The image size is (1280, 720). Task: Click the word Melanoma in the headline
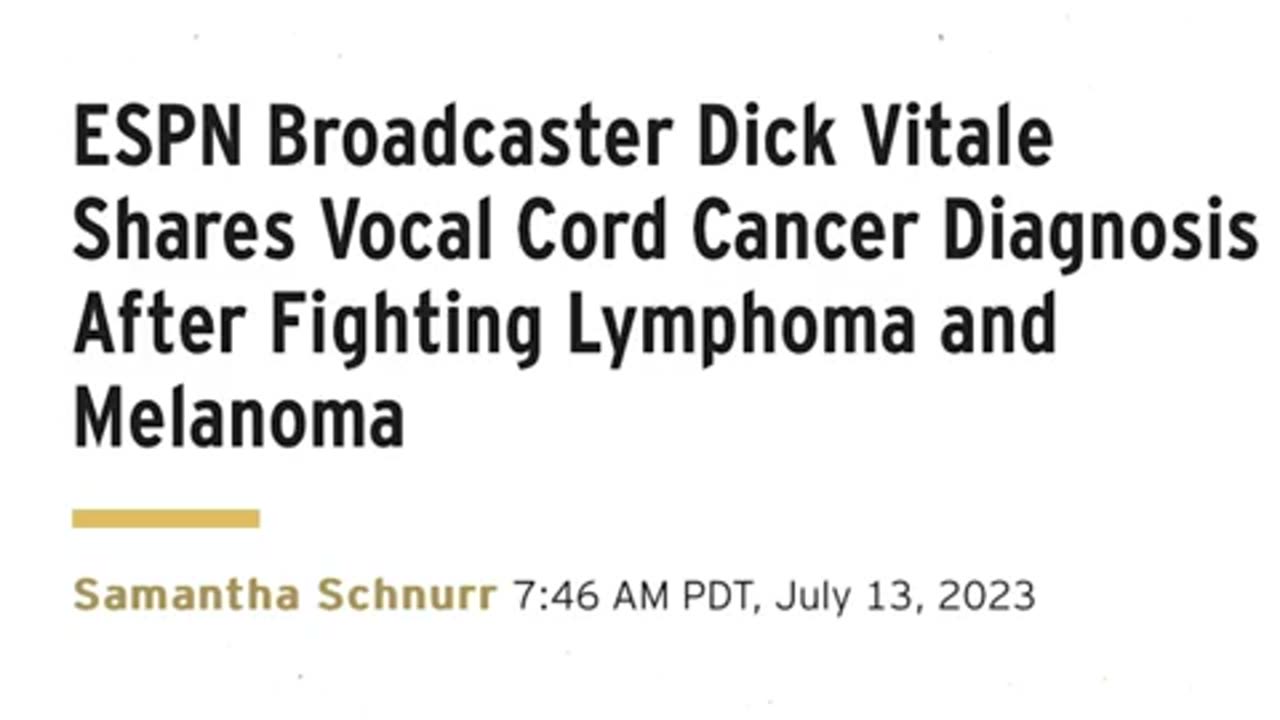(238, 417)
